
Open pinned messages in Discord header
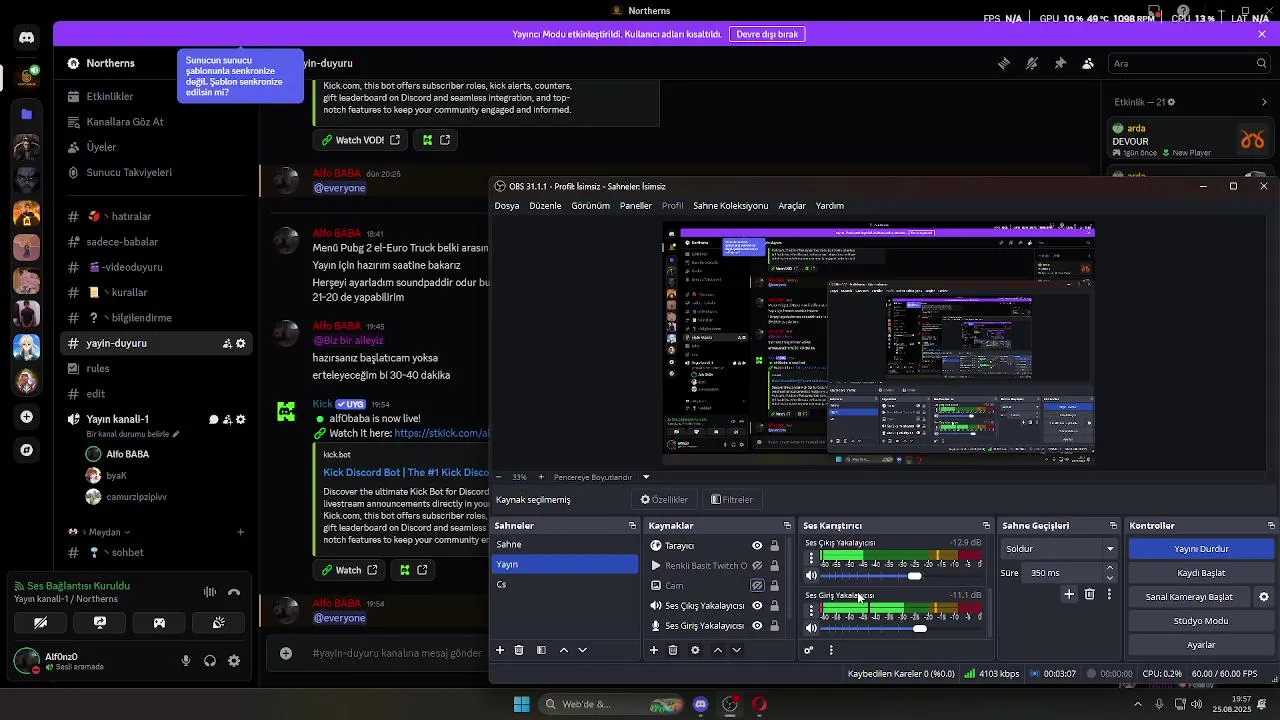[1060, 63]
